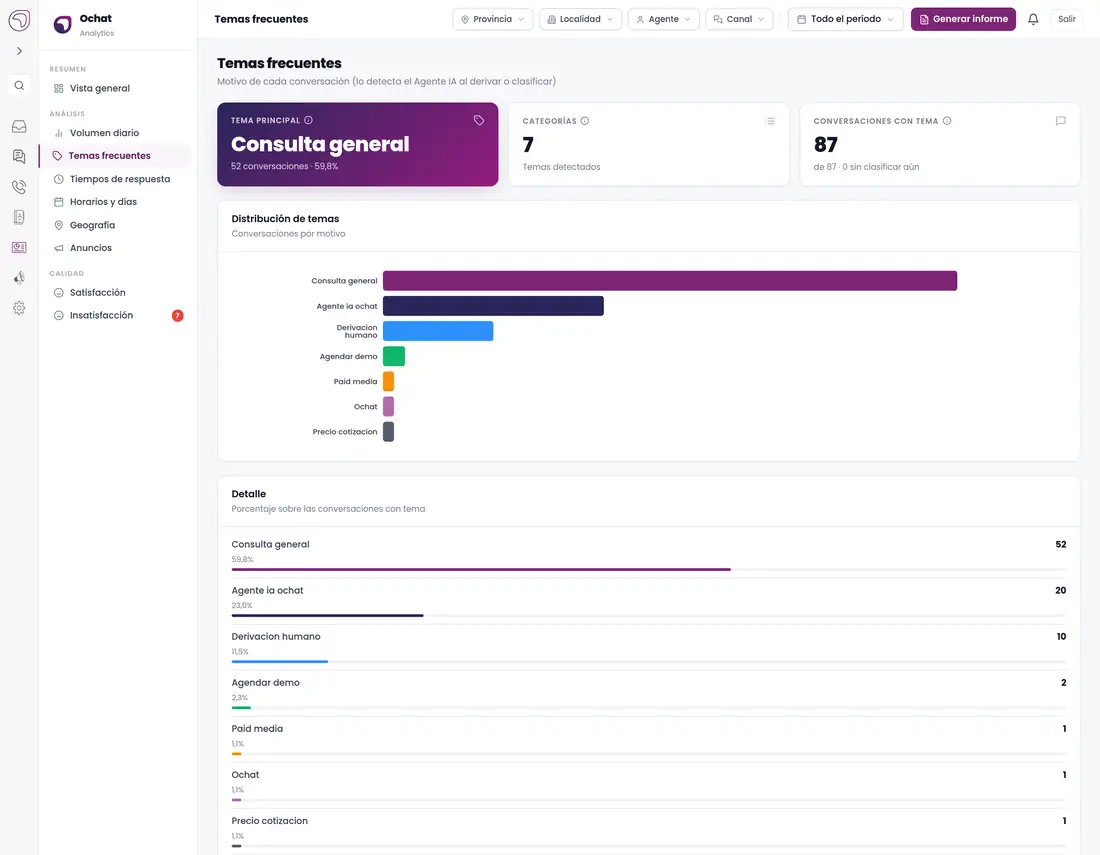This screenshot has height=855, width=1100.
Task: Open the Localidad filter dropdown
Action: [x=580, y=20]
